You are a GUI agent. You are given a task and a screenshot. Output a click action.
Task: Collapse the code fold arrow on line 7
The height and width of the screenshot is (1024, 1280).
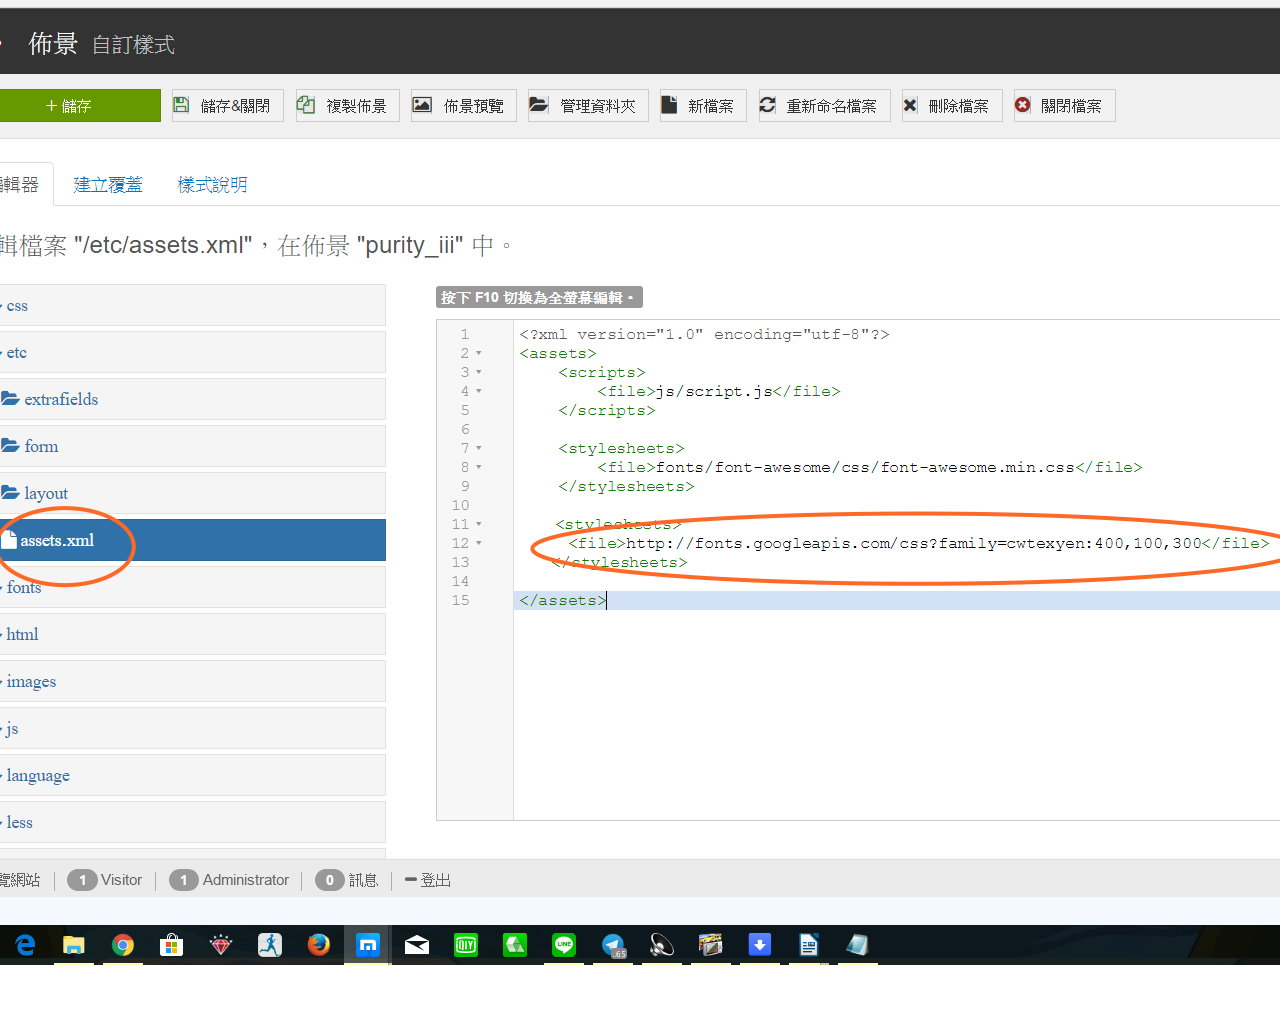click(x=479, y=449)
